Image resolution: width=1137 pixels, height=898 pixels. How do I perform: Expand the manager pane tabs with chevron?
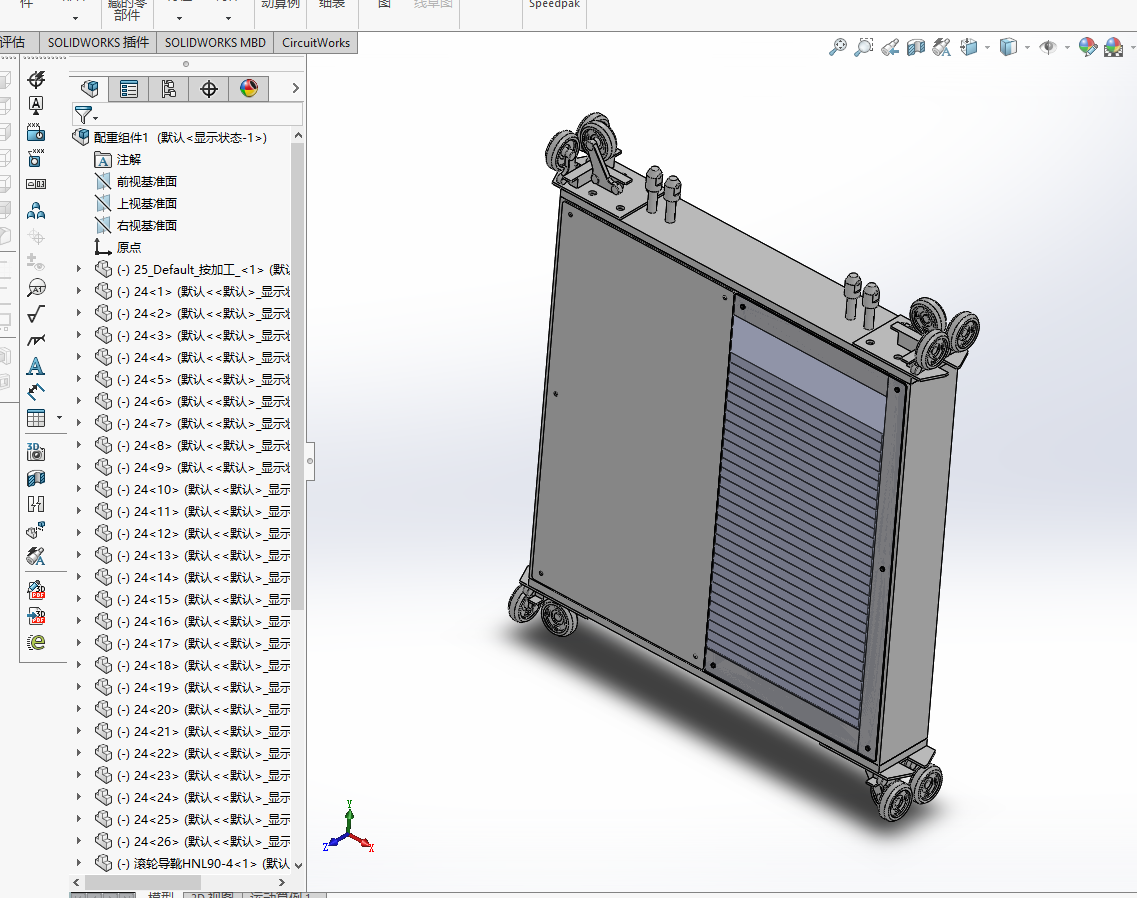pos(295,89)
